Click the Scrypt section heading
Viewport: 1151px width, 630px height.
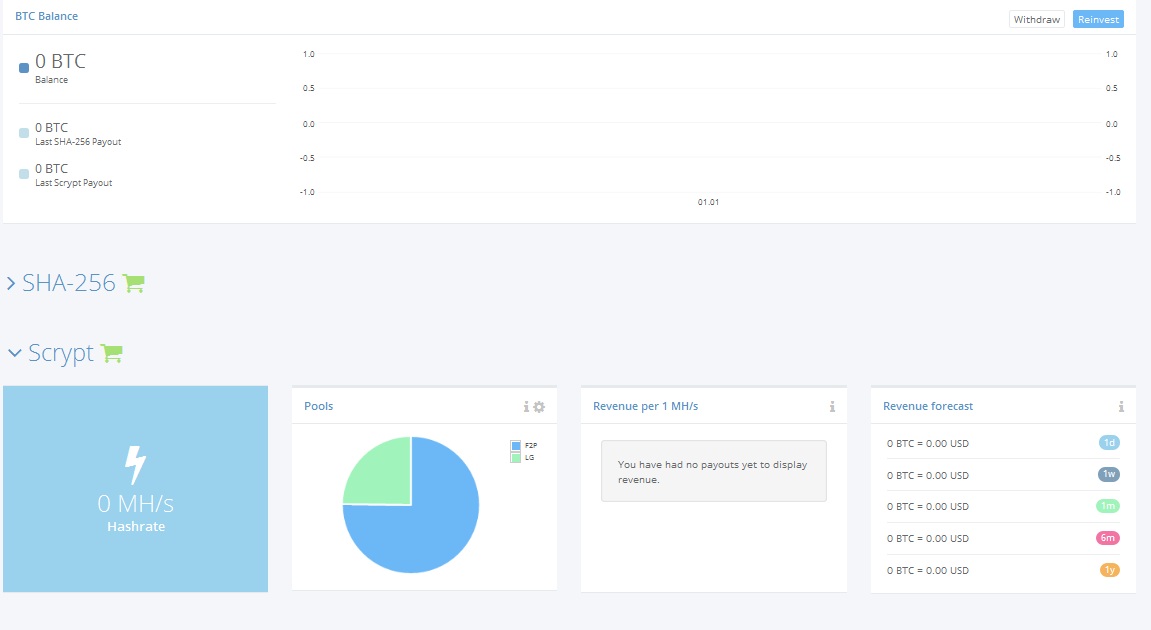[61, 353]
